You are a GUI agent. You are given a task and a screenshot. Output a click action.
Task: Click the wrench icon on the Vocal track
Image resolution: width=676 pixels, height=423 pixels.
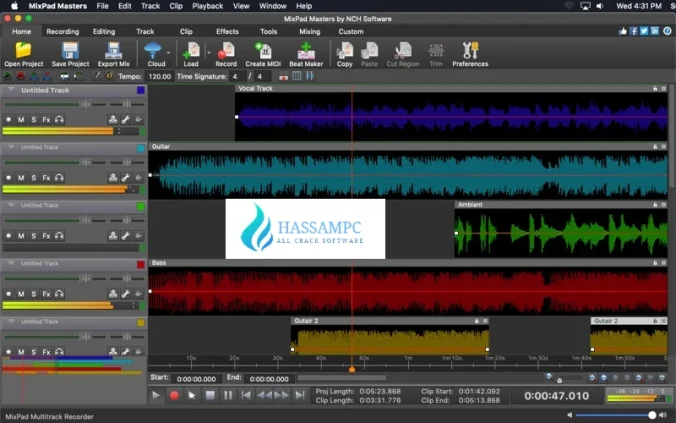click(125, 119)
